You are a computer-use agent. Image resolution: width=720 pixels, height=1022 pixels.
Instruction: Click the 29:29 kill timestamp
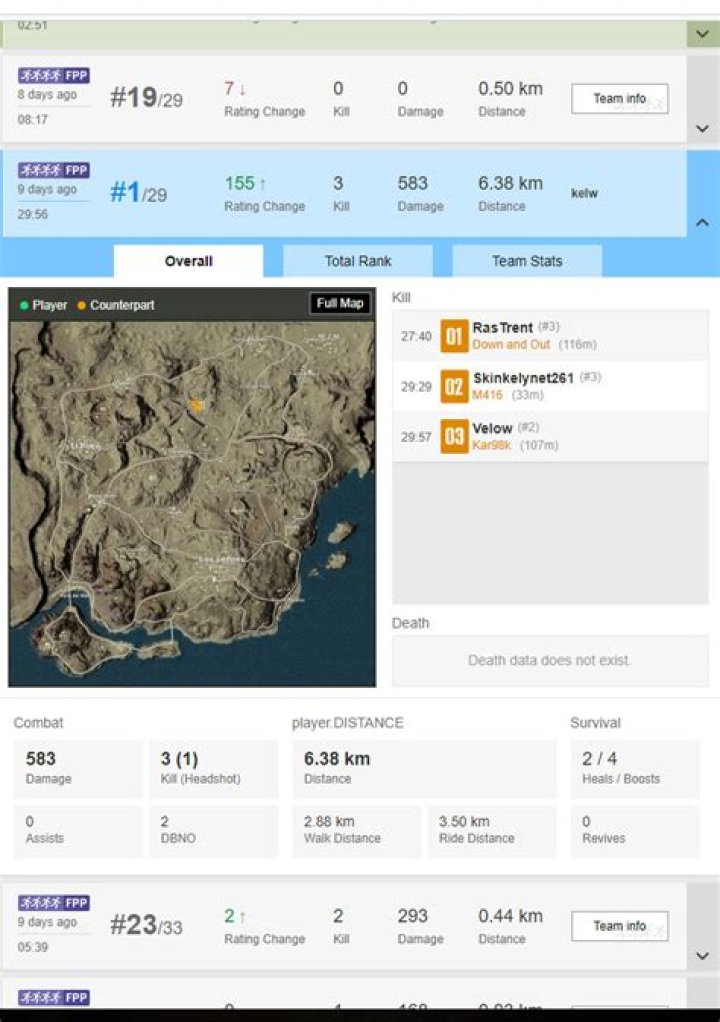(416, 387)
